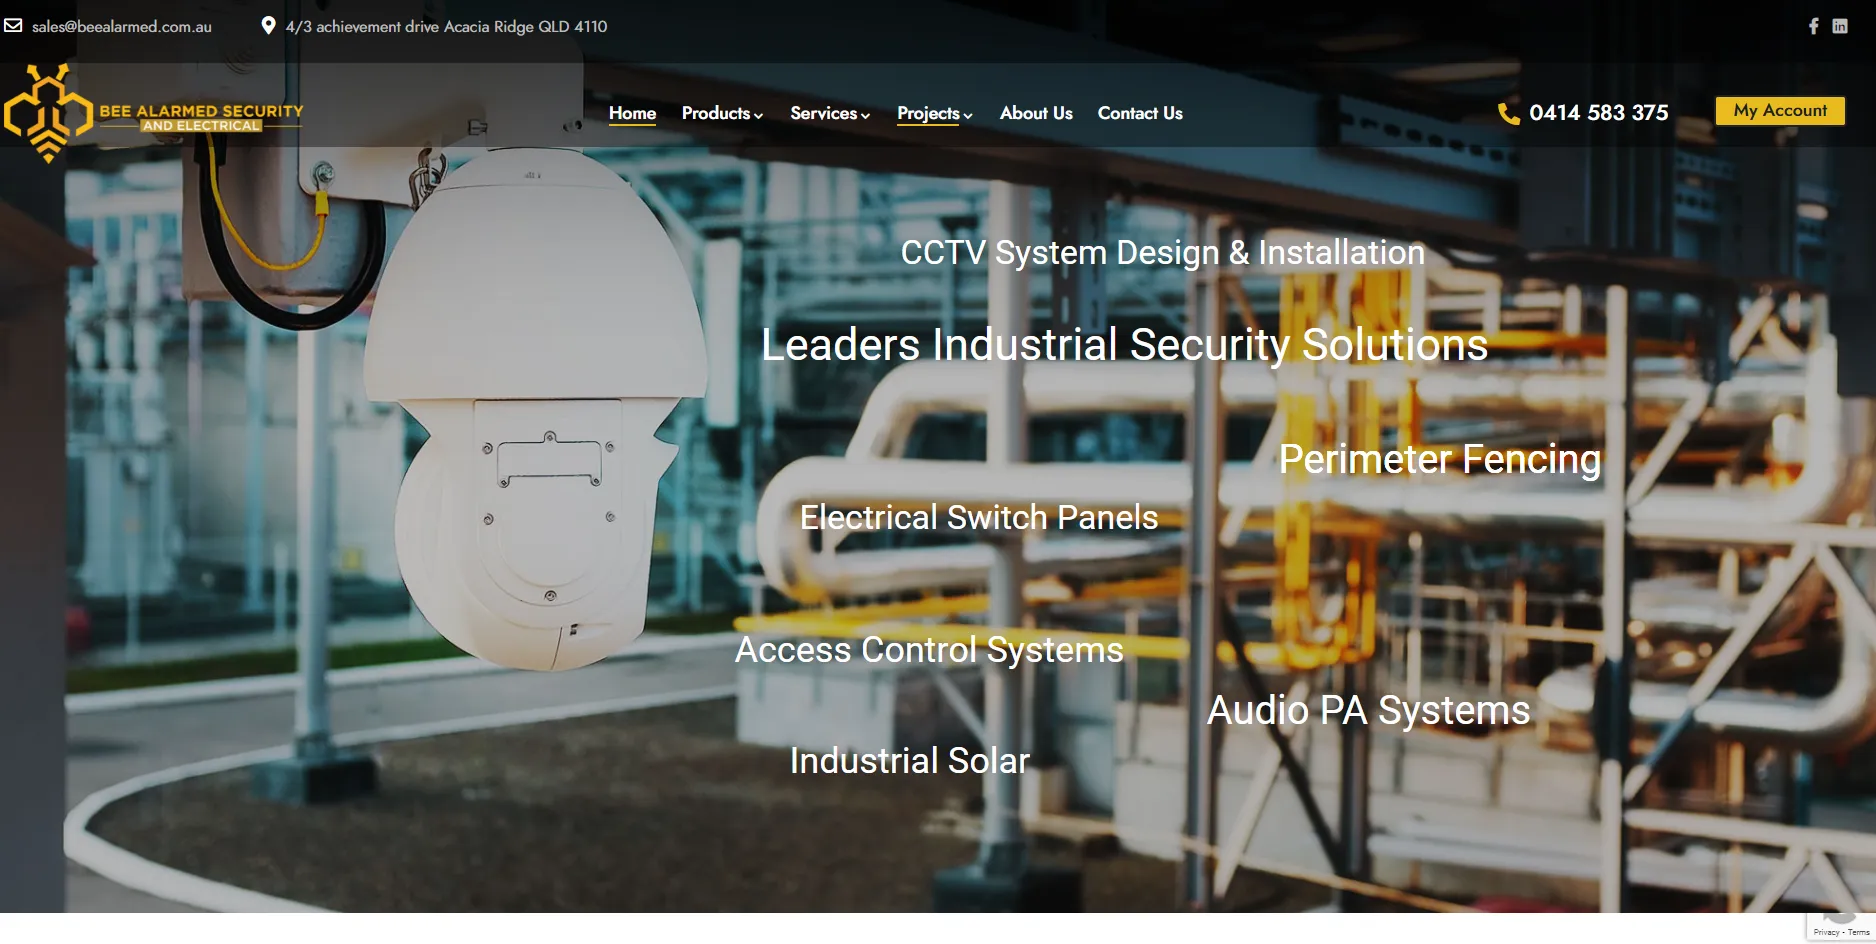Click the reCAPTCHA Privacy link

[x=1826, y=932]
